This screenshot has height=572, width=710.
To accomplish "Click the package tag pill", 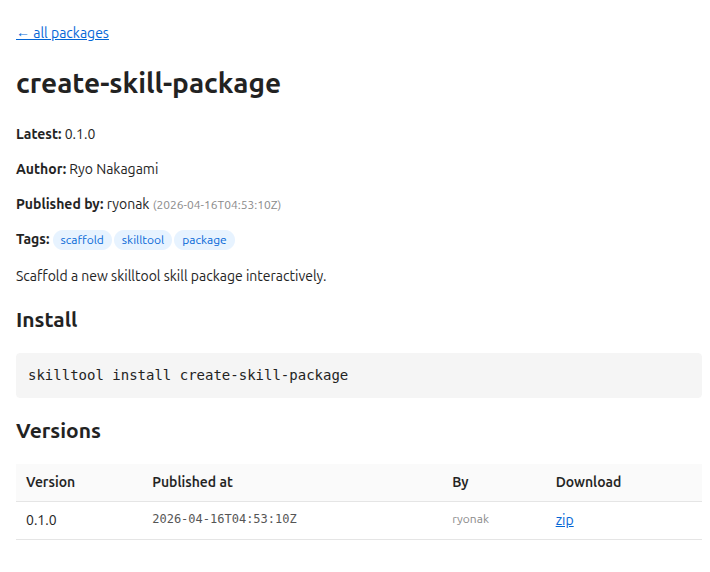I will pos(204,240).
